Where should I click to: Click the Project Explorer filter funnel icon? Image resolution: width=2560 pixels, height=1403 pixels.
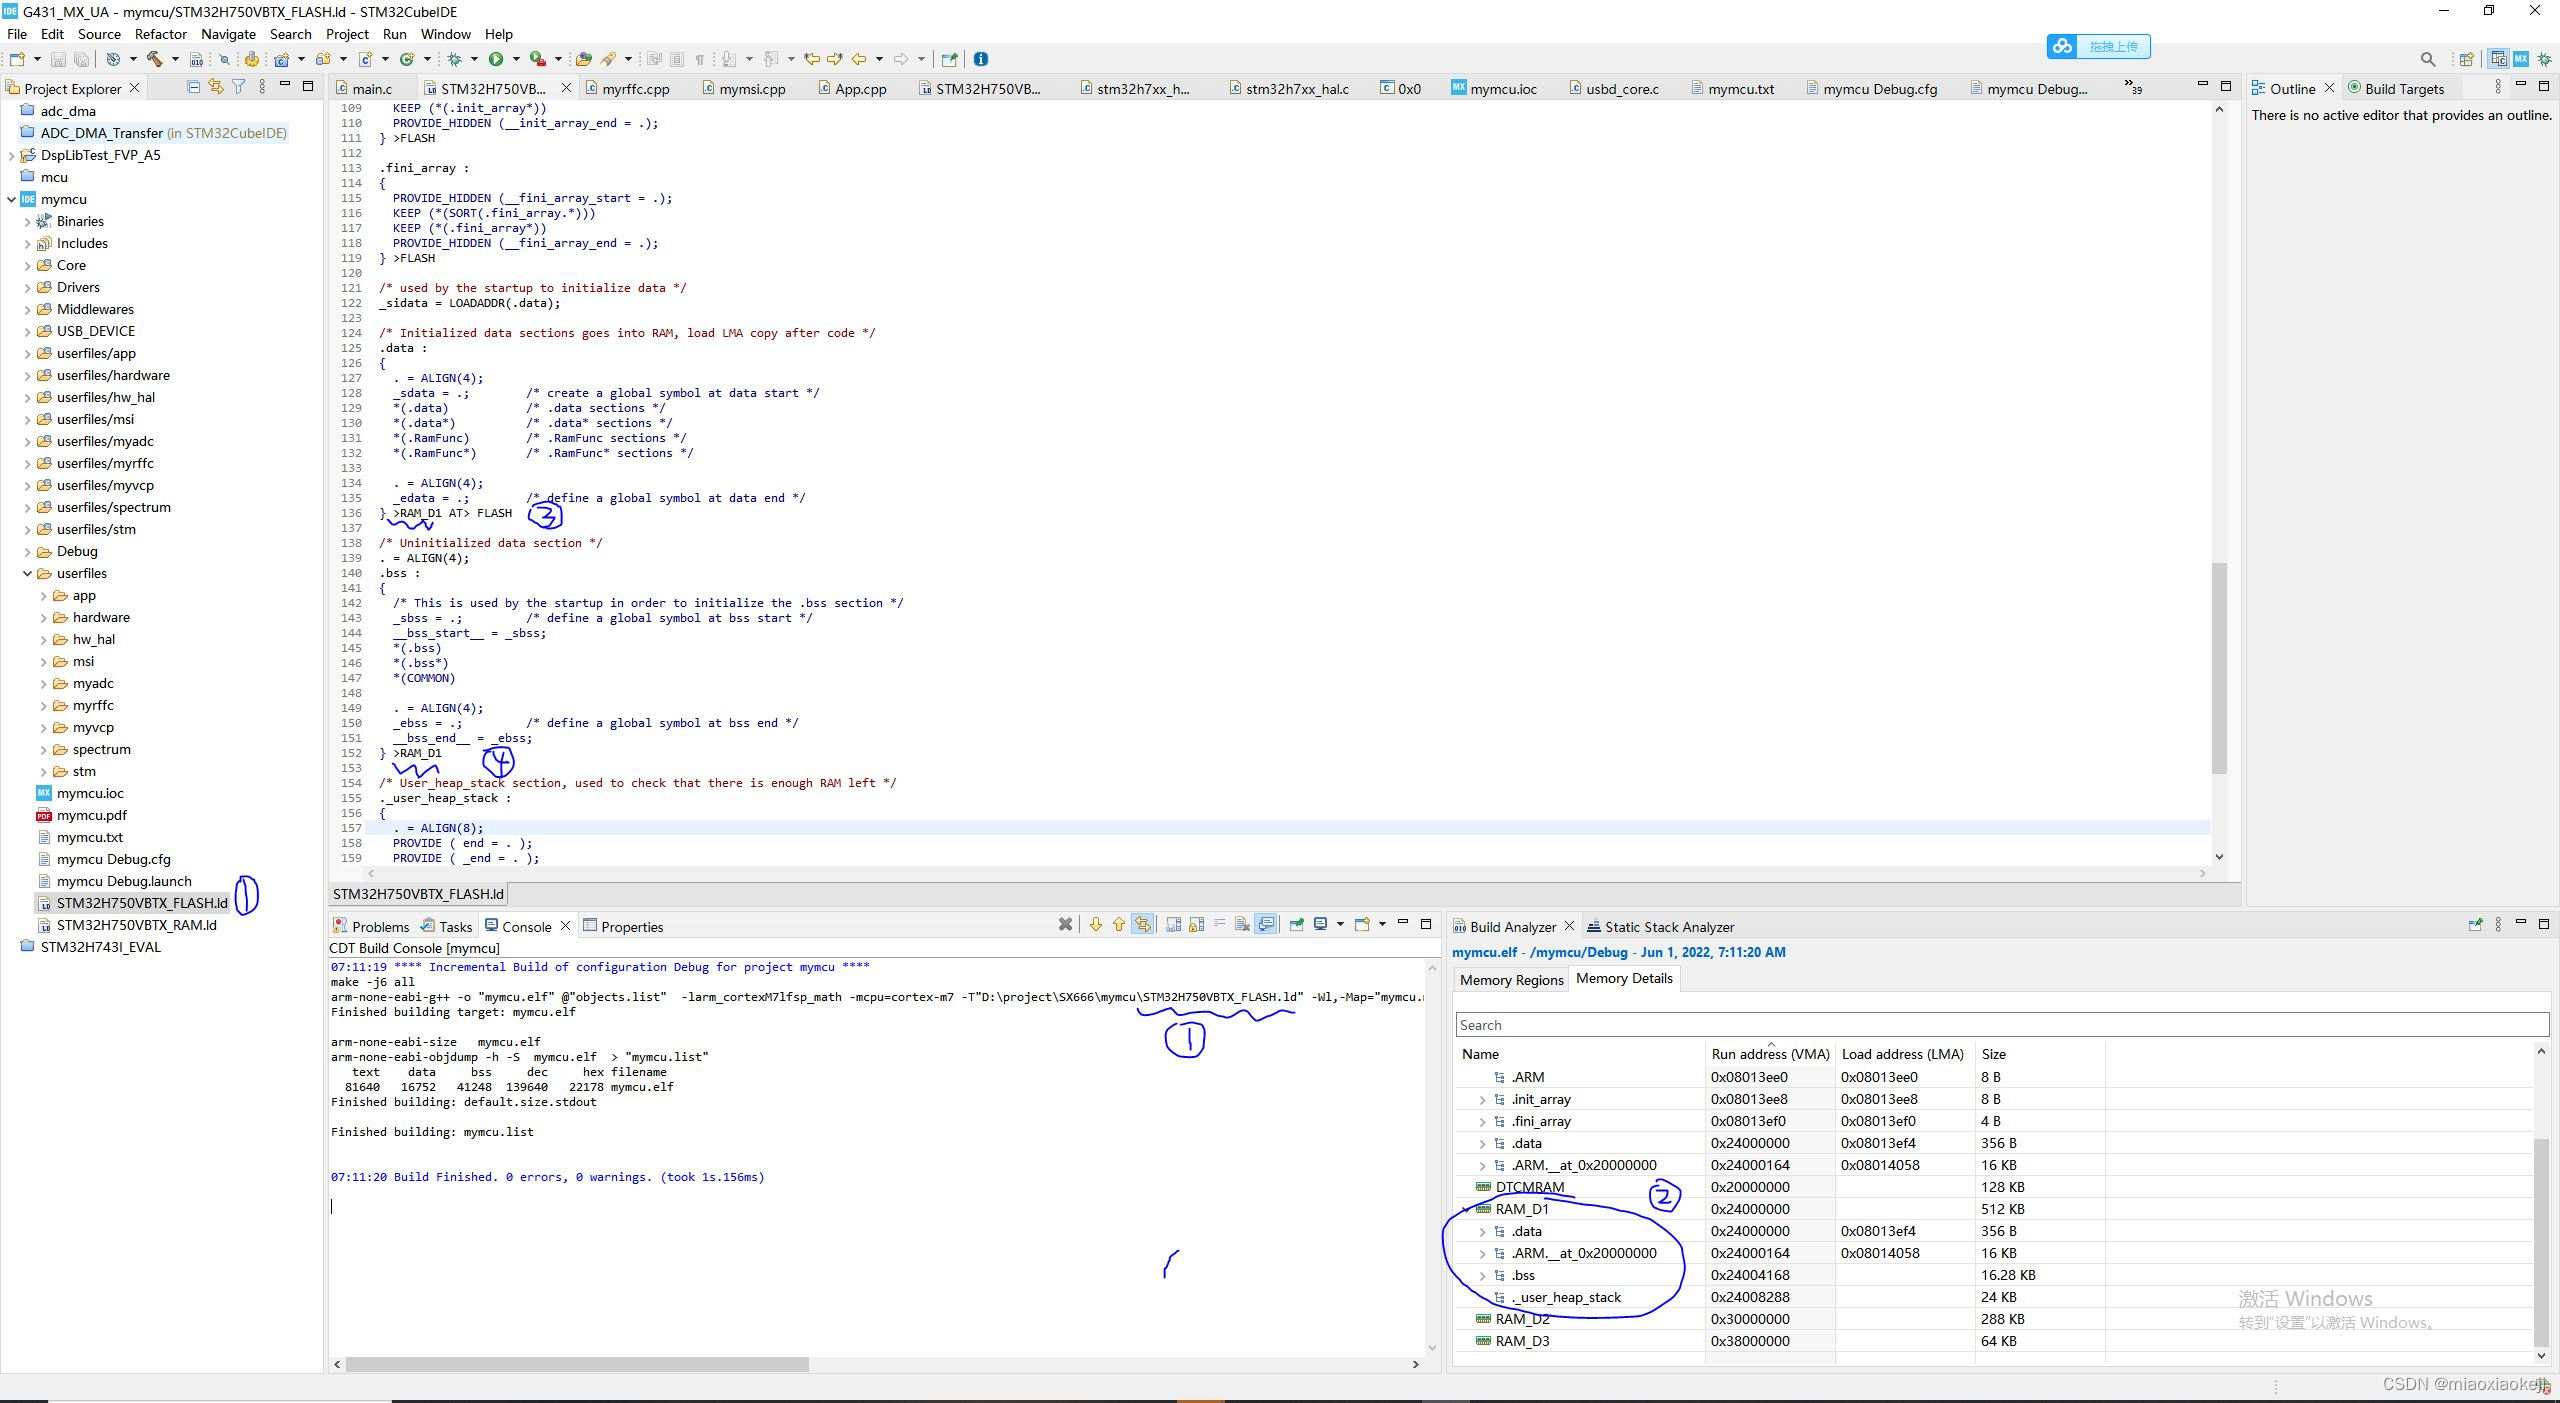238,87
